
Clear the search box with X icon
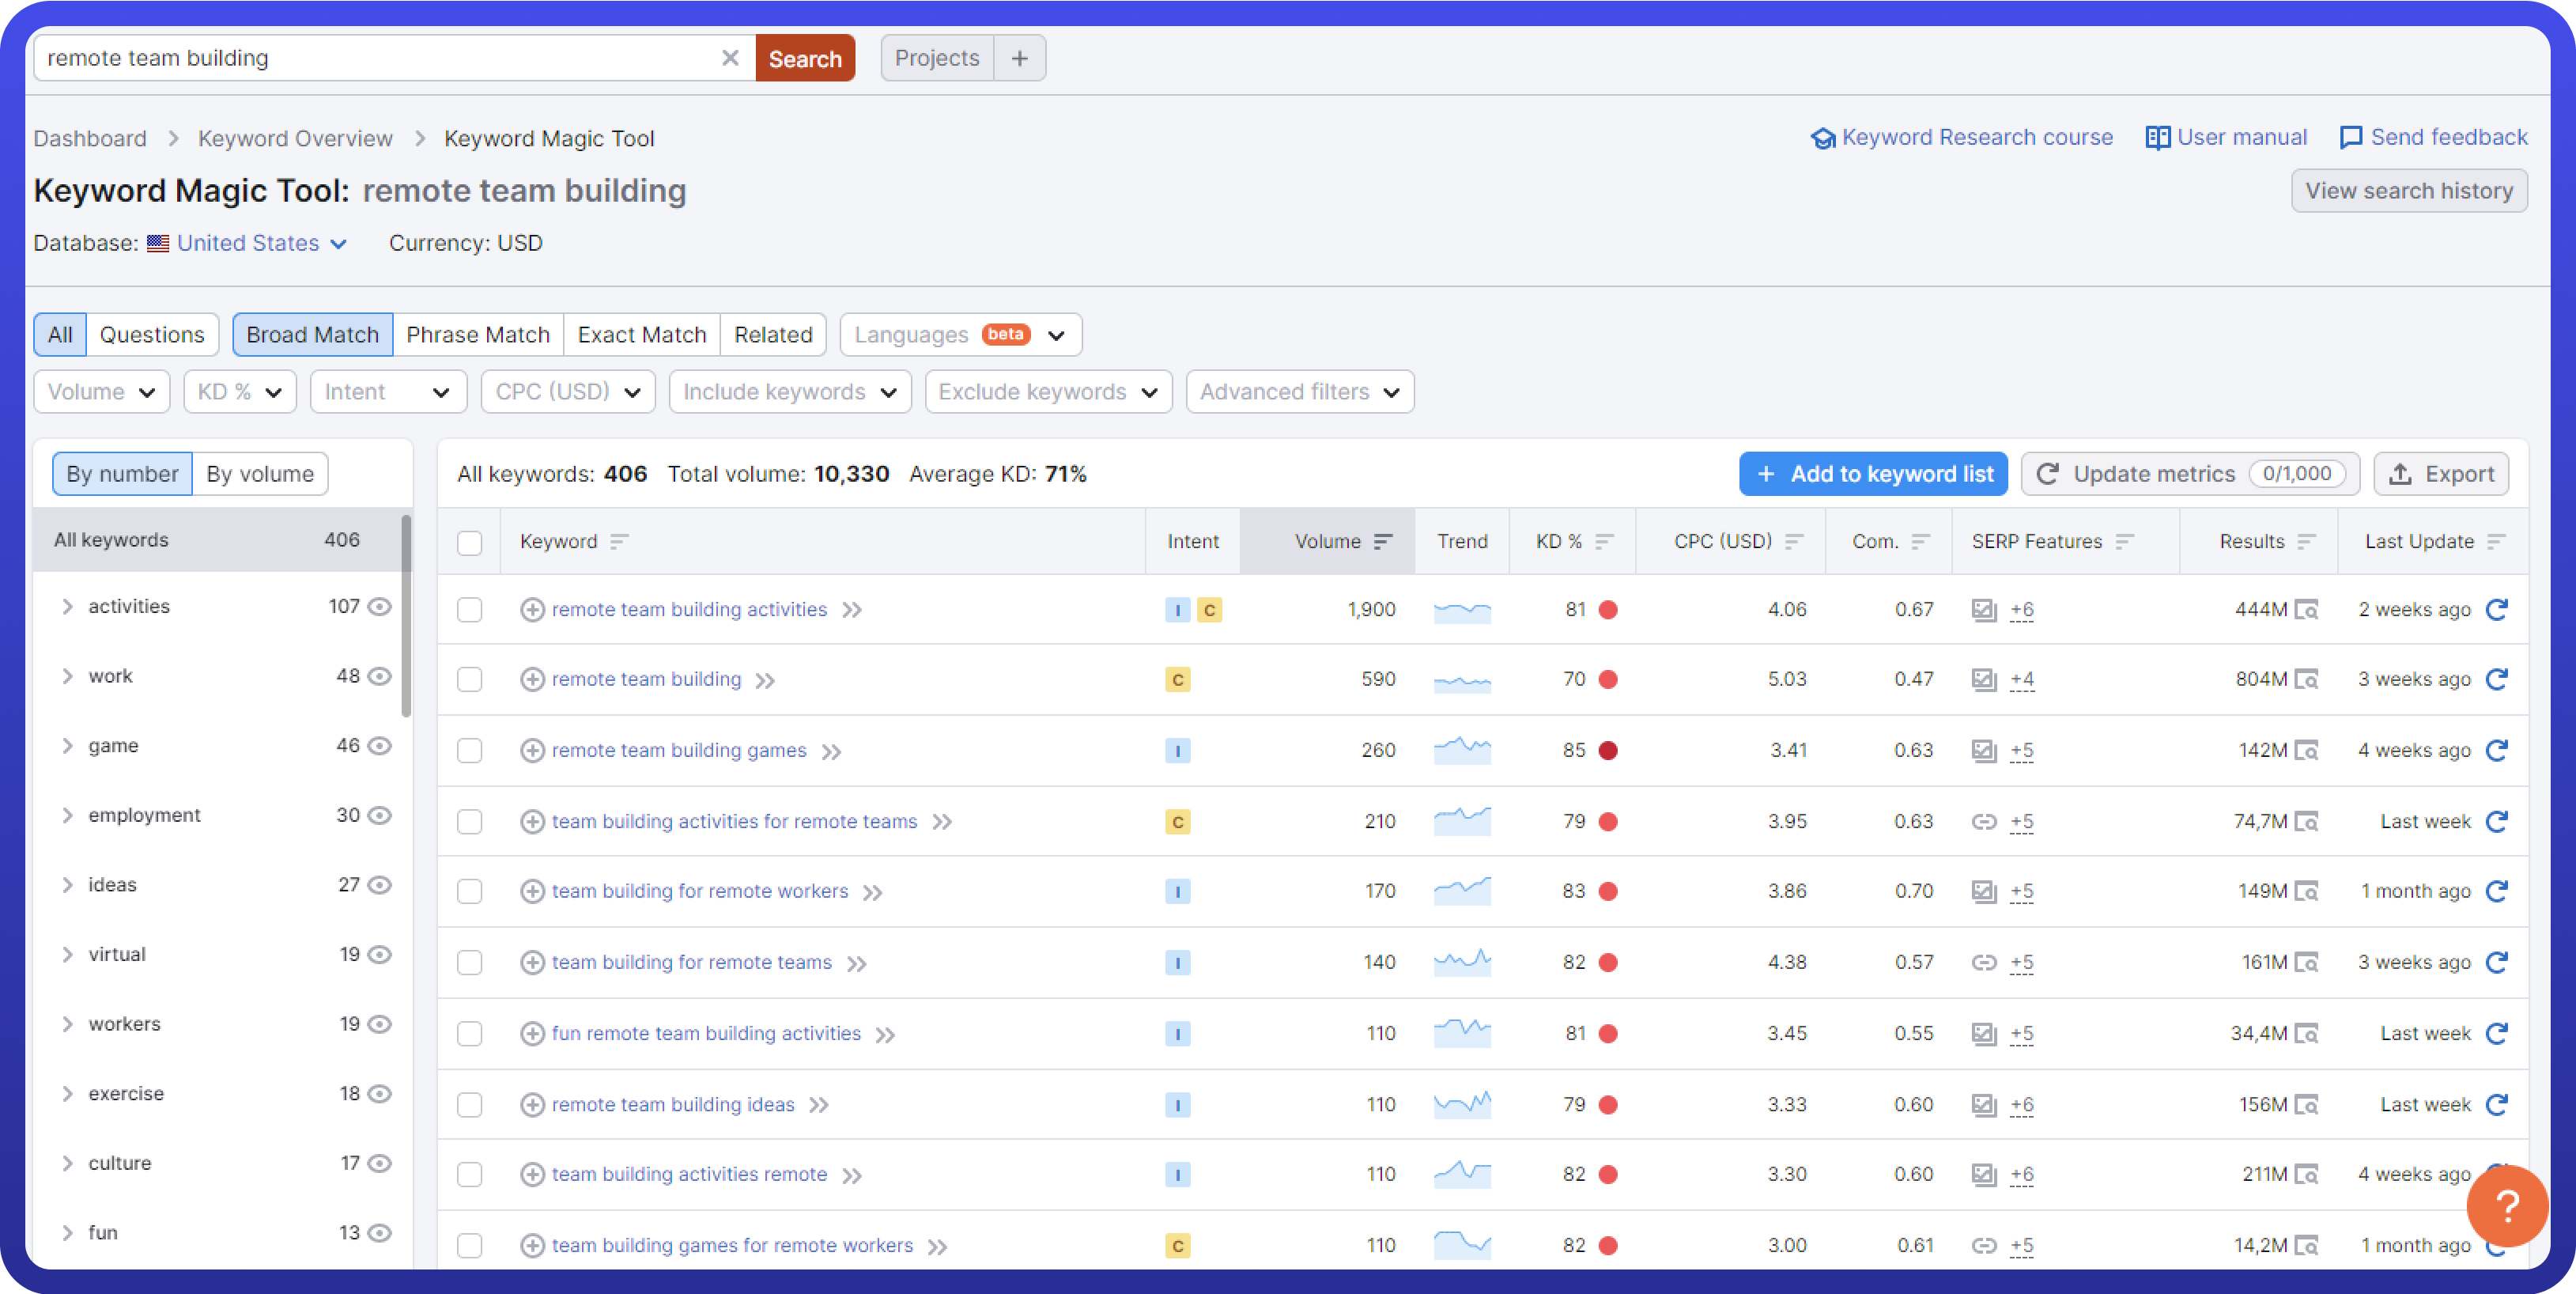coord(730,58)
